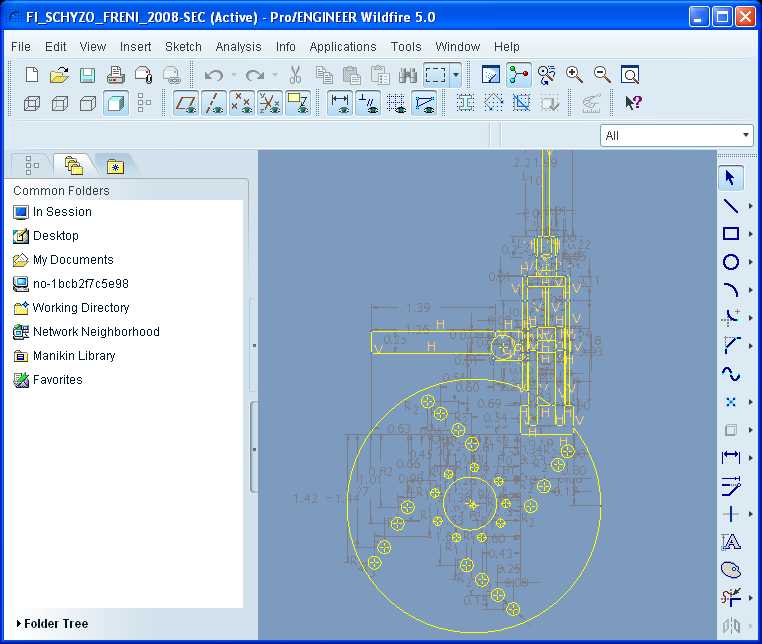Switch to the Favorites navigator tab
The width and height of the screenshot is (762, 644).
tap(115, 165)
